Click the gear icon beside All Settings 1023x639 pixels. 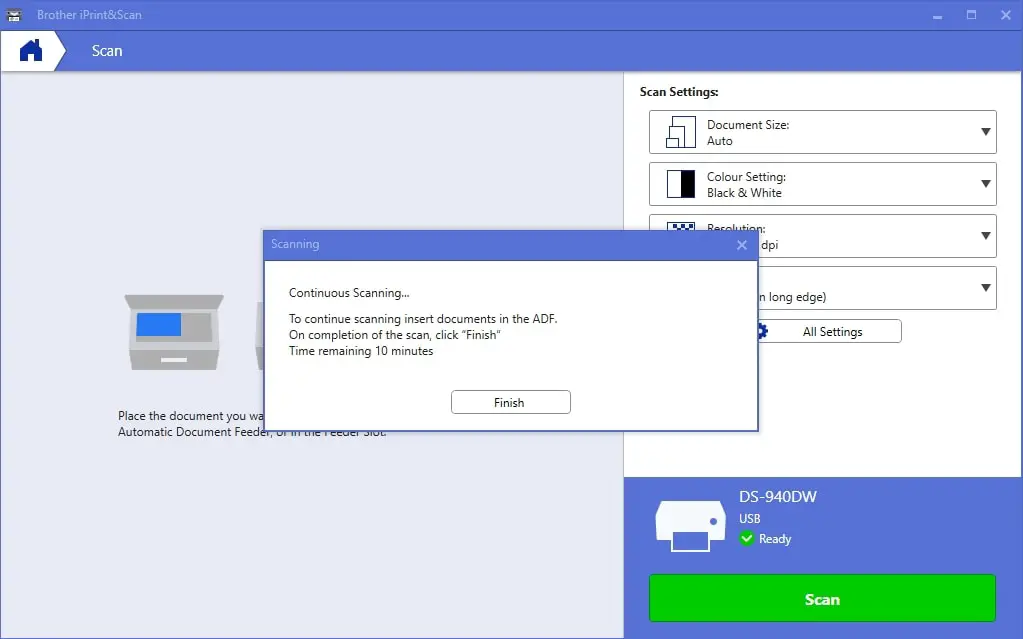tap(762, 332)
